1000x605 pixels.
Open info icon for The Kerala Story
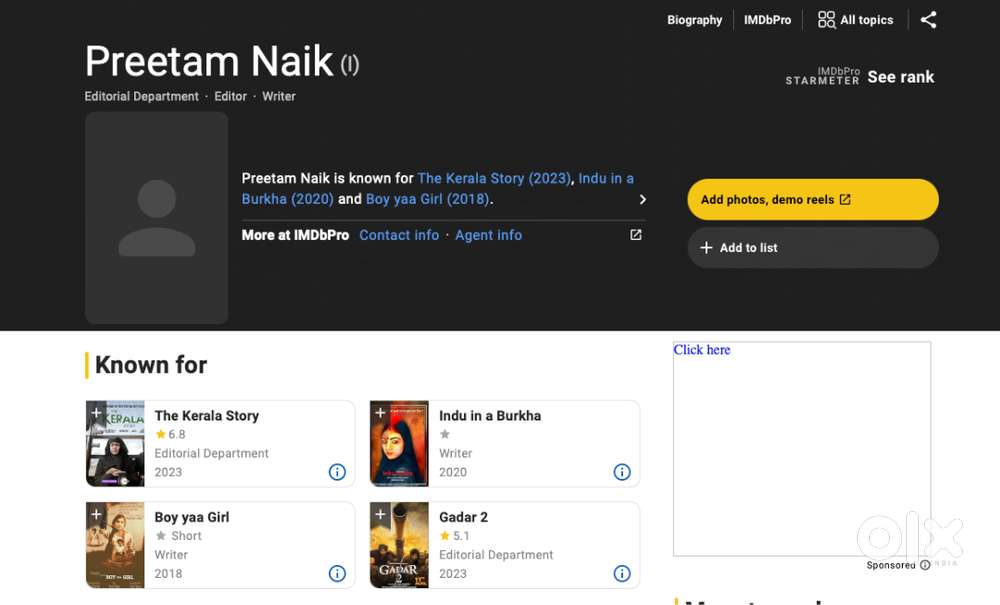337,472
